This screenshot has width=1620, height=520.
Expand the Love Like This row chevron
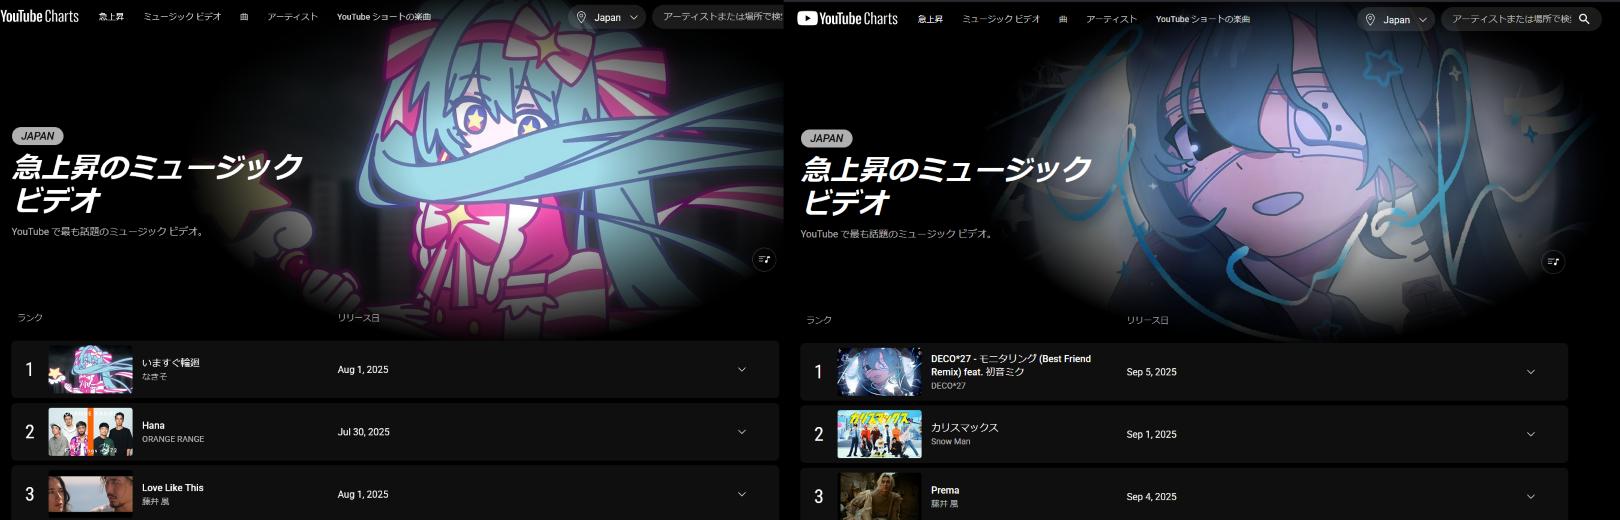tap(742, 494)
